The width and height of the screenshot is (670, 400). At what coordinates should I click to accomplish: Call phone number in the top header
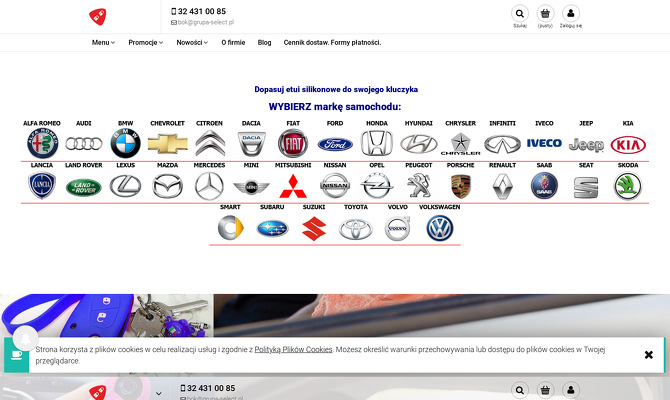tap(202, 11)
